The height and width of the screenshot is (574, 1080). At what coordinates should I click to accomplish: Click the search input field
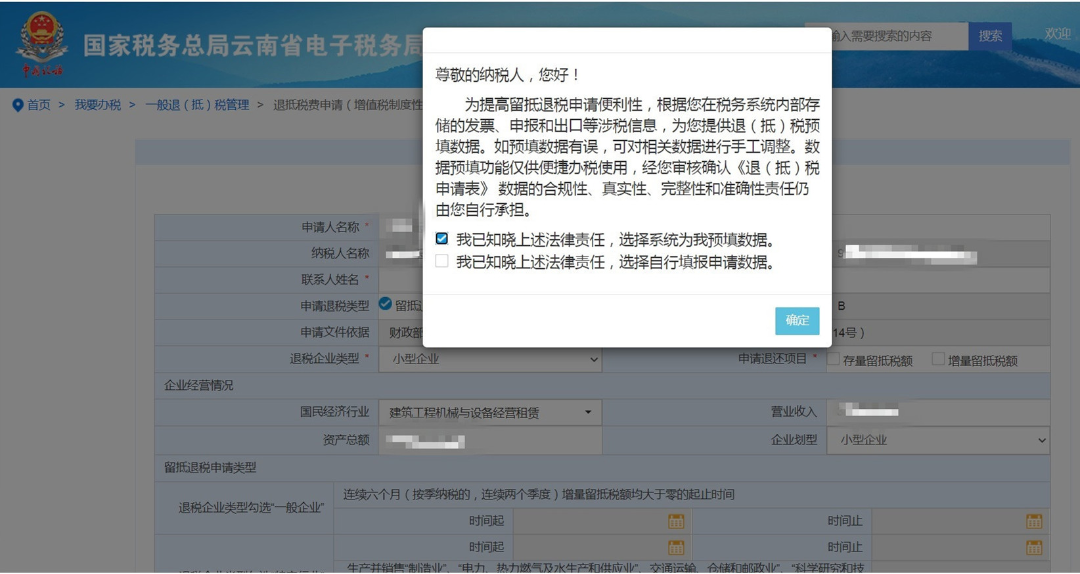887,36
